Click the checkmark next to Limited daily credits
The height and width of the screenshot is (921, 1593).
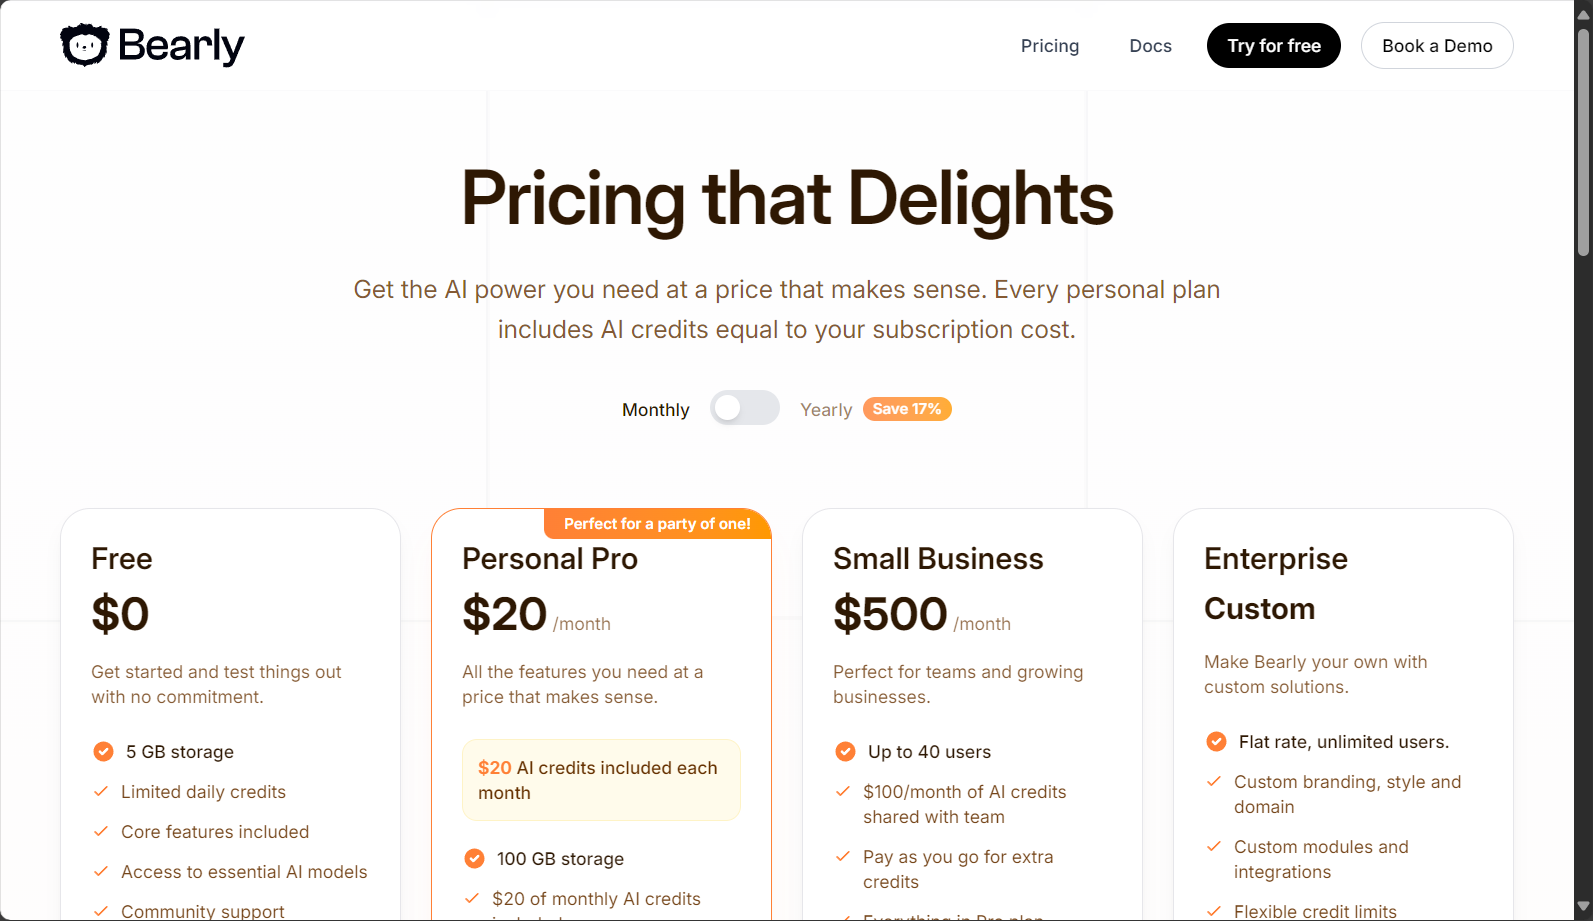coord(101,791)
